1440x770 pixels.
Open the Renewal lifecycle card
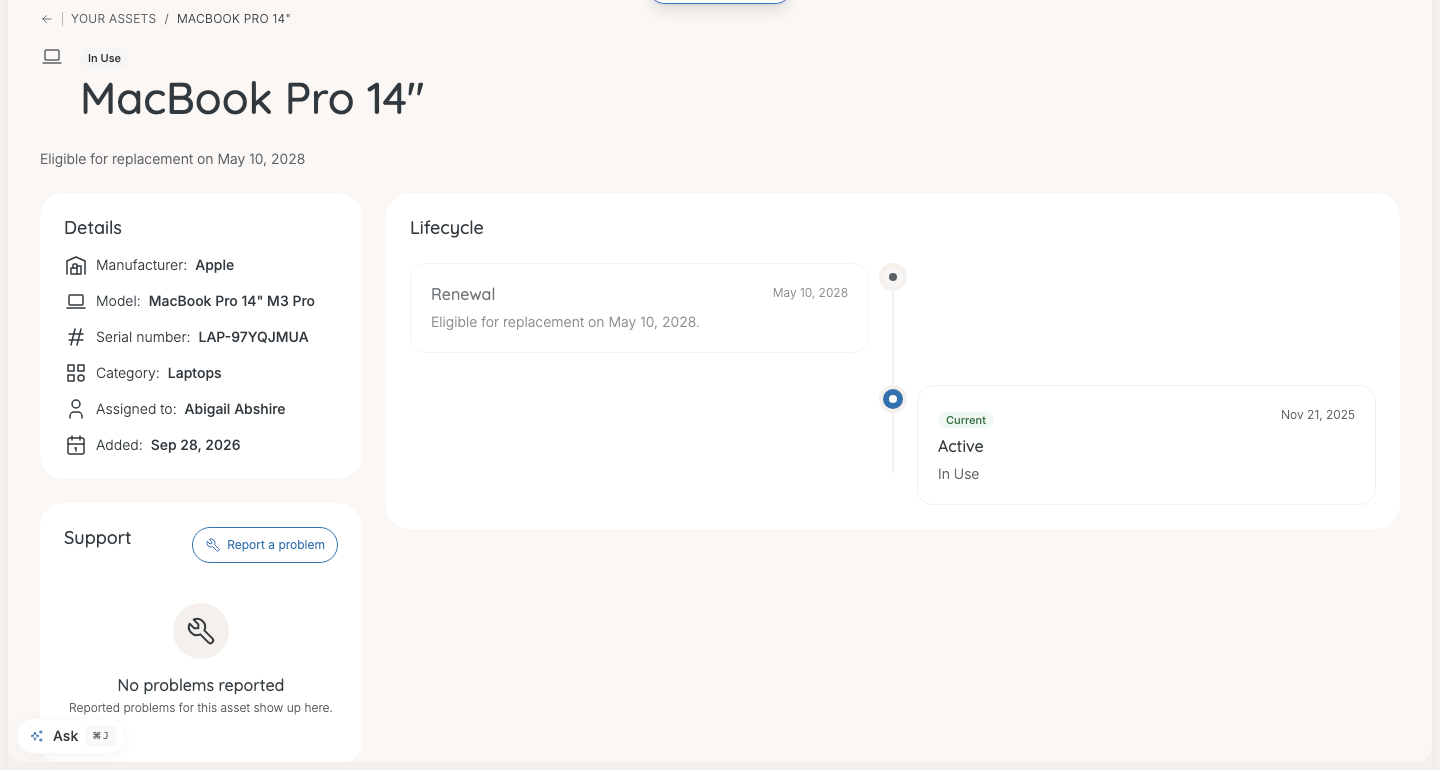tap(640, 308)
